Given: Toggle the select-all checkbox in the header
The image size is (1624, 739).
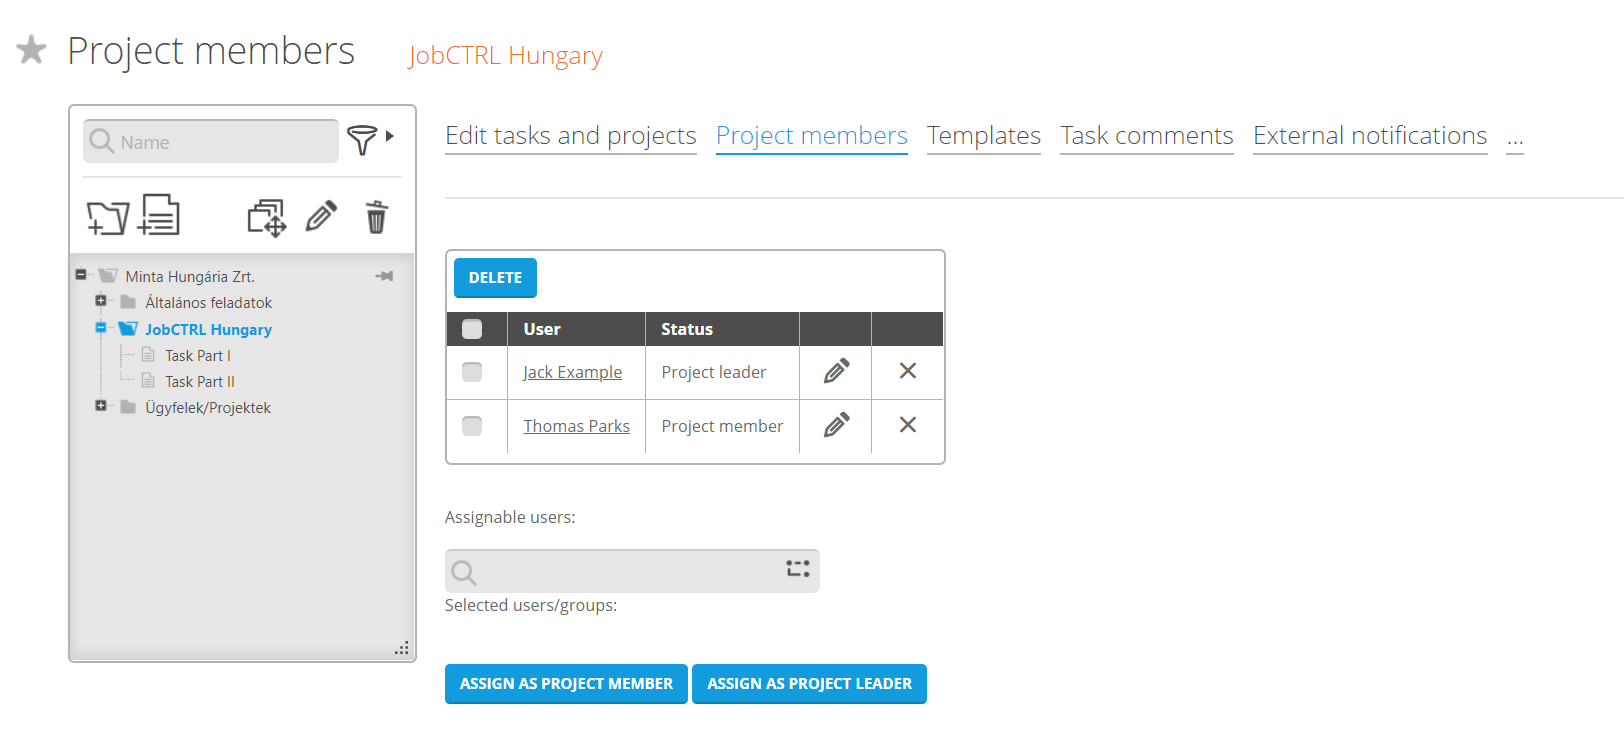Looking at the screenshot, I should (472, 329).
